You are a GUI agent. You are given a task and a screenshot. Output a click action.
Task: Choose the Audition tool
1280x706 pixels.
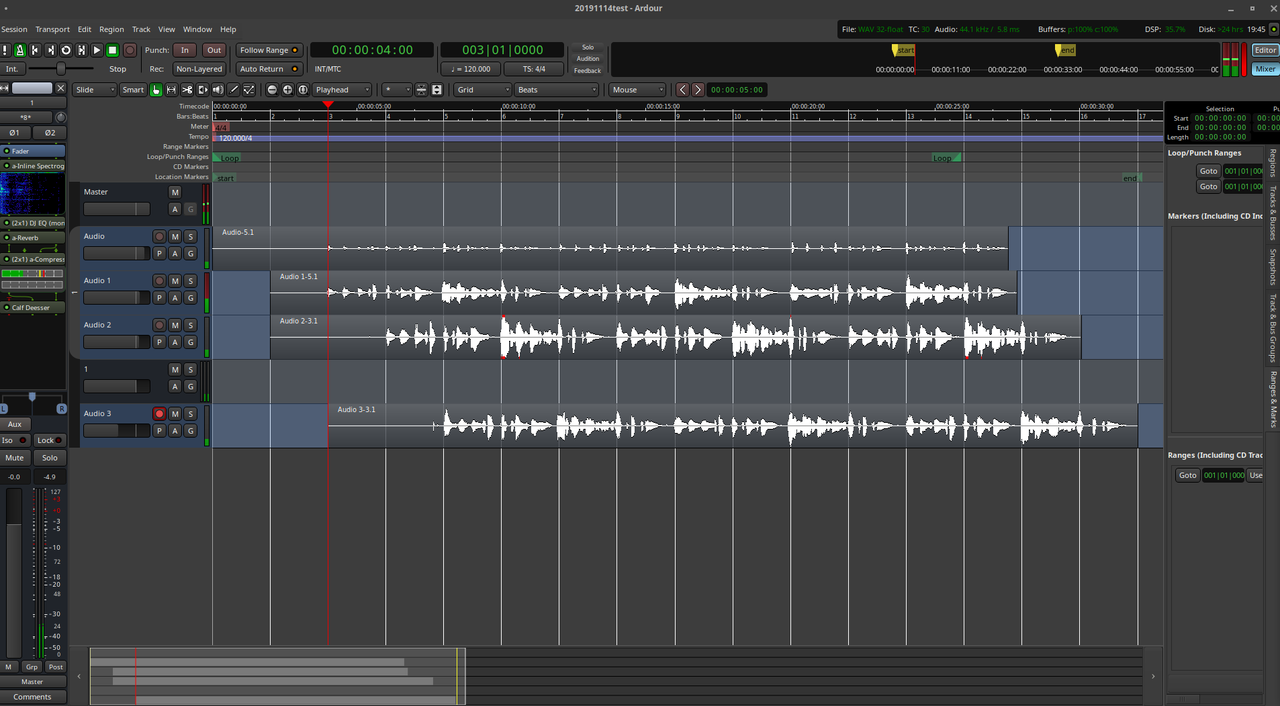(218, 89)
